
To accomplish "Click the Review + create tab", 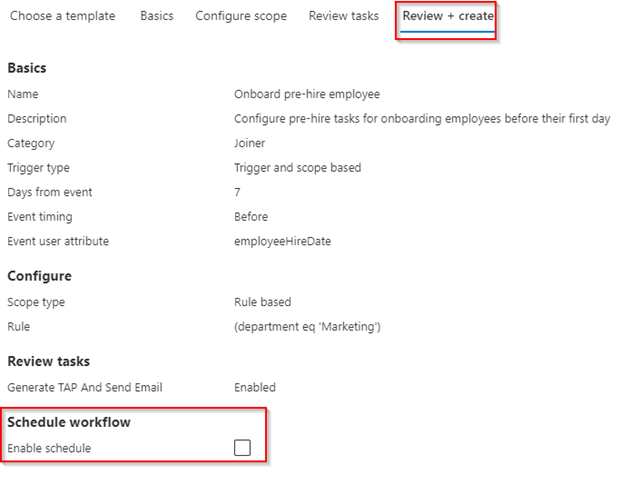I will tap(448, 16).
